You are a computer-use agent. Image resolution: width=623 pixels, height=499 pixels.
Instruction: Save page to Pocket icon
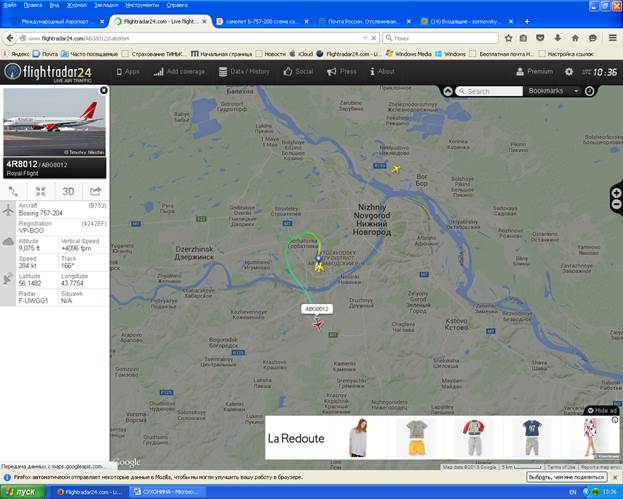540,38
